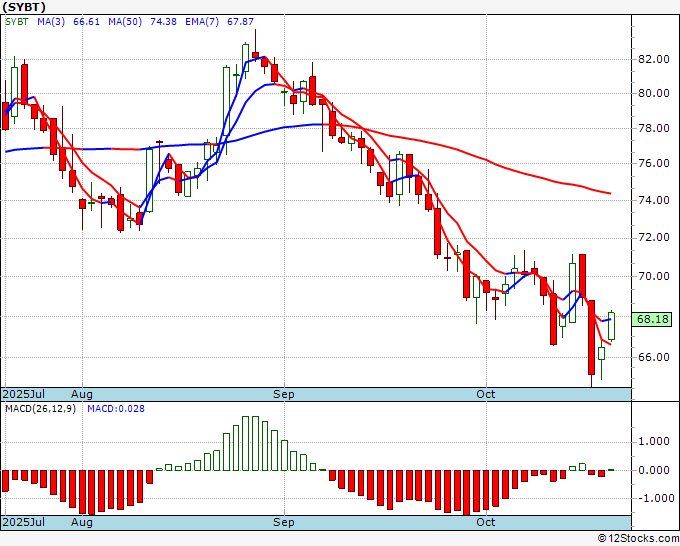Click the MA(50) value 74.38
This screenshot has height=546, width=680.
tap(163, 22)
